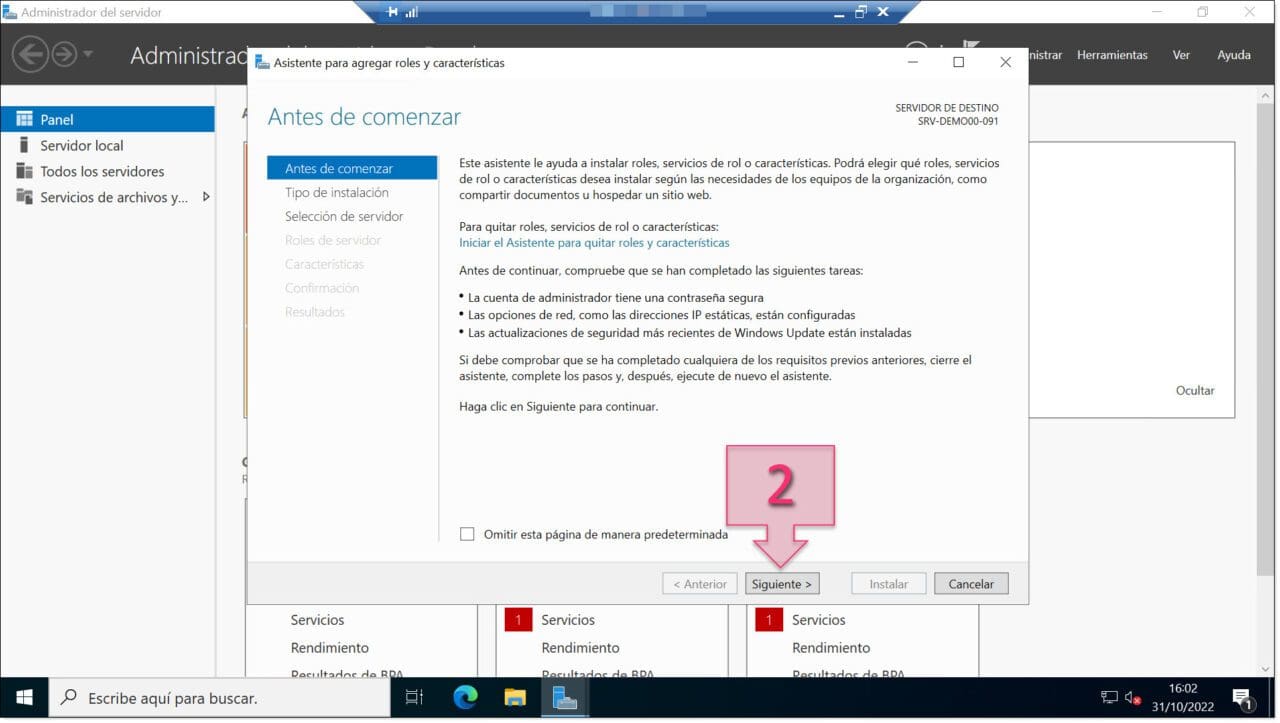Click the red 1 badge in the right tile
Image resolution: width=1280 pixels, height=723 pixels.
coord(769,620)
